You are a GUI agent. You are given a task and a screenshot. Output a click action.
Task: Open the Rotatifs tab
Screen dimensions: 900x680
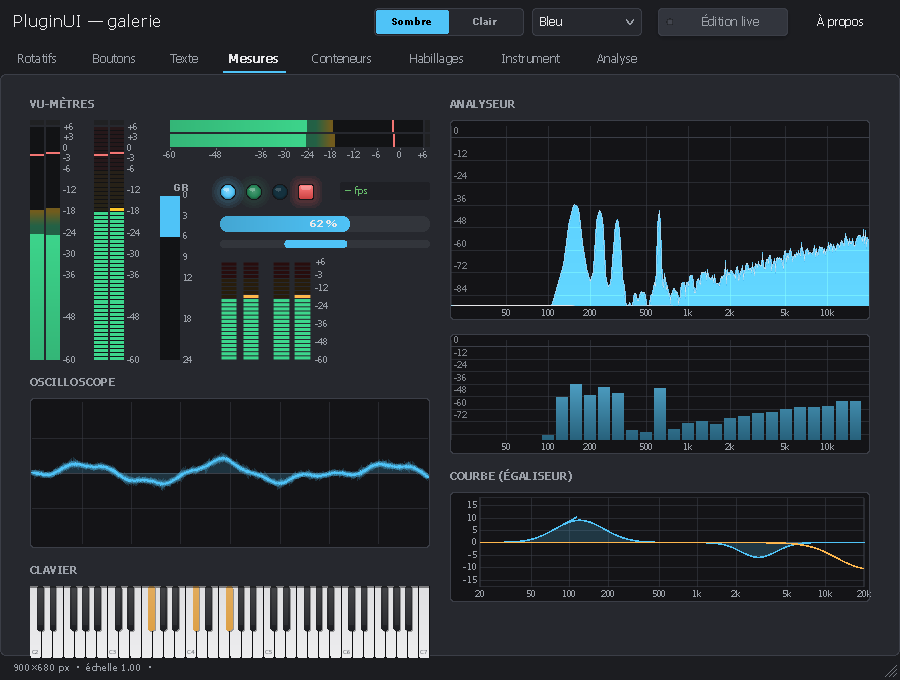(37, 59)
